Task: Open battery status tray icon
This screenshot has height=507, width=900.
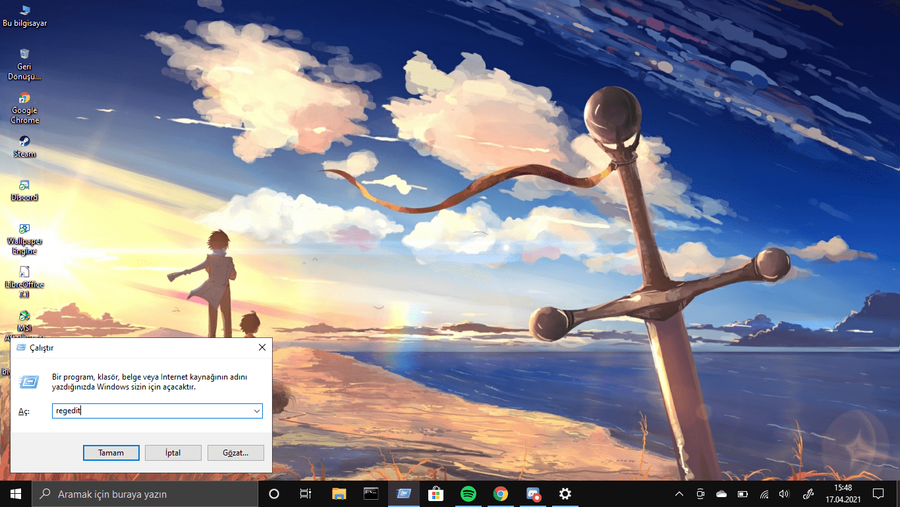Action: (743, 494)
